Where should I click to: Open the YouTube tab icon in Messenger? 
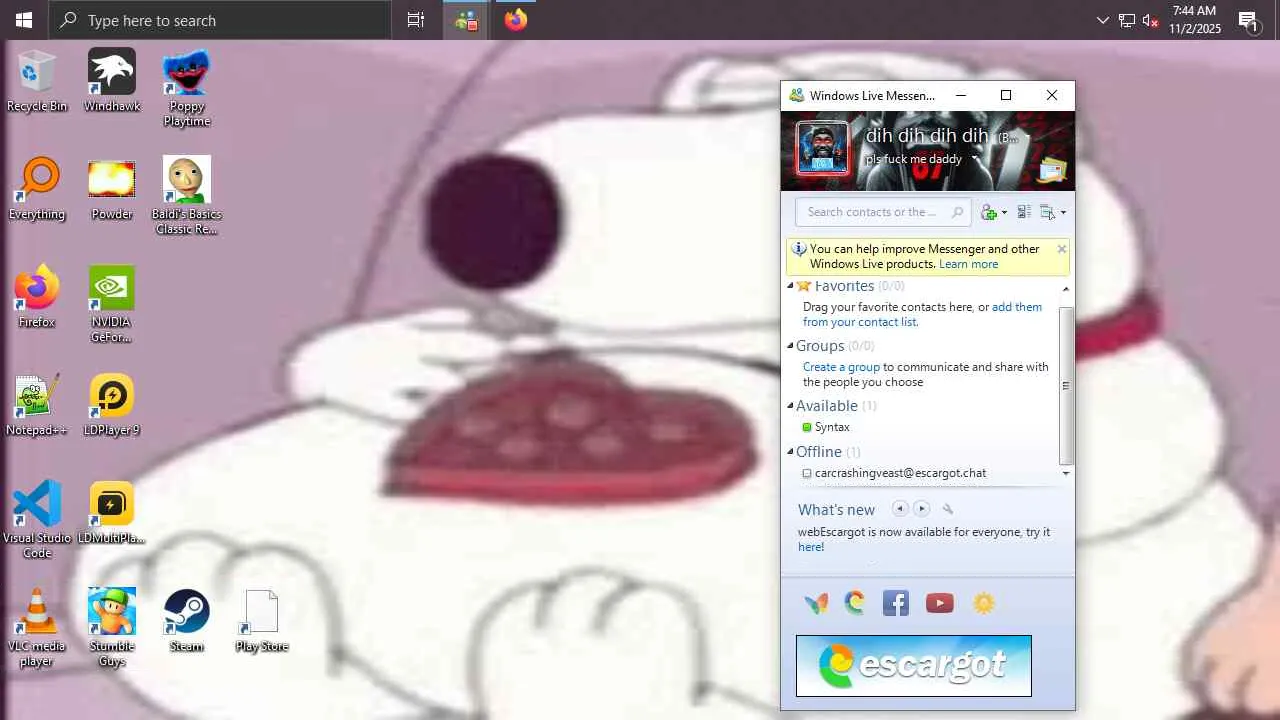pyautogui.click(x=939, y=603)
